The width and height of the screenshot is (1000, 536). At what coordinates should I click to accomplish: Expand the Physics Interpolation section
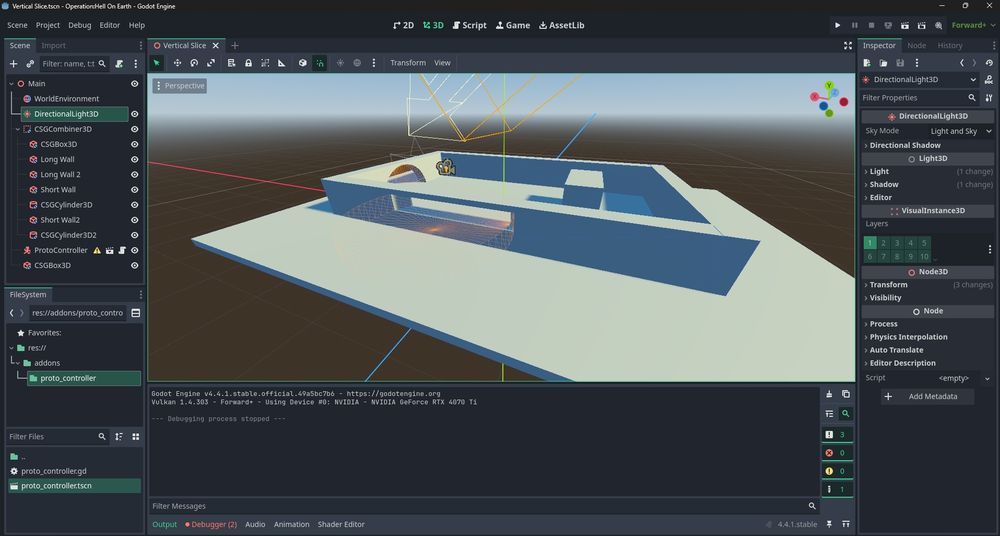pyautogui.click(x=908, y=337)
